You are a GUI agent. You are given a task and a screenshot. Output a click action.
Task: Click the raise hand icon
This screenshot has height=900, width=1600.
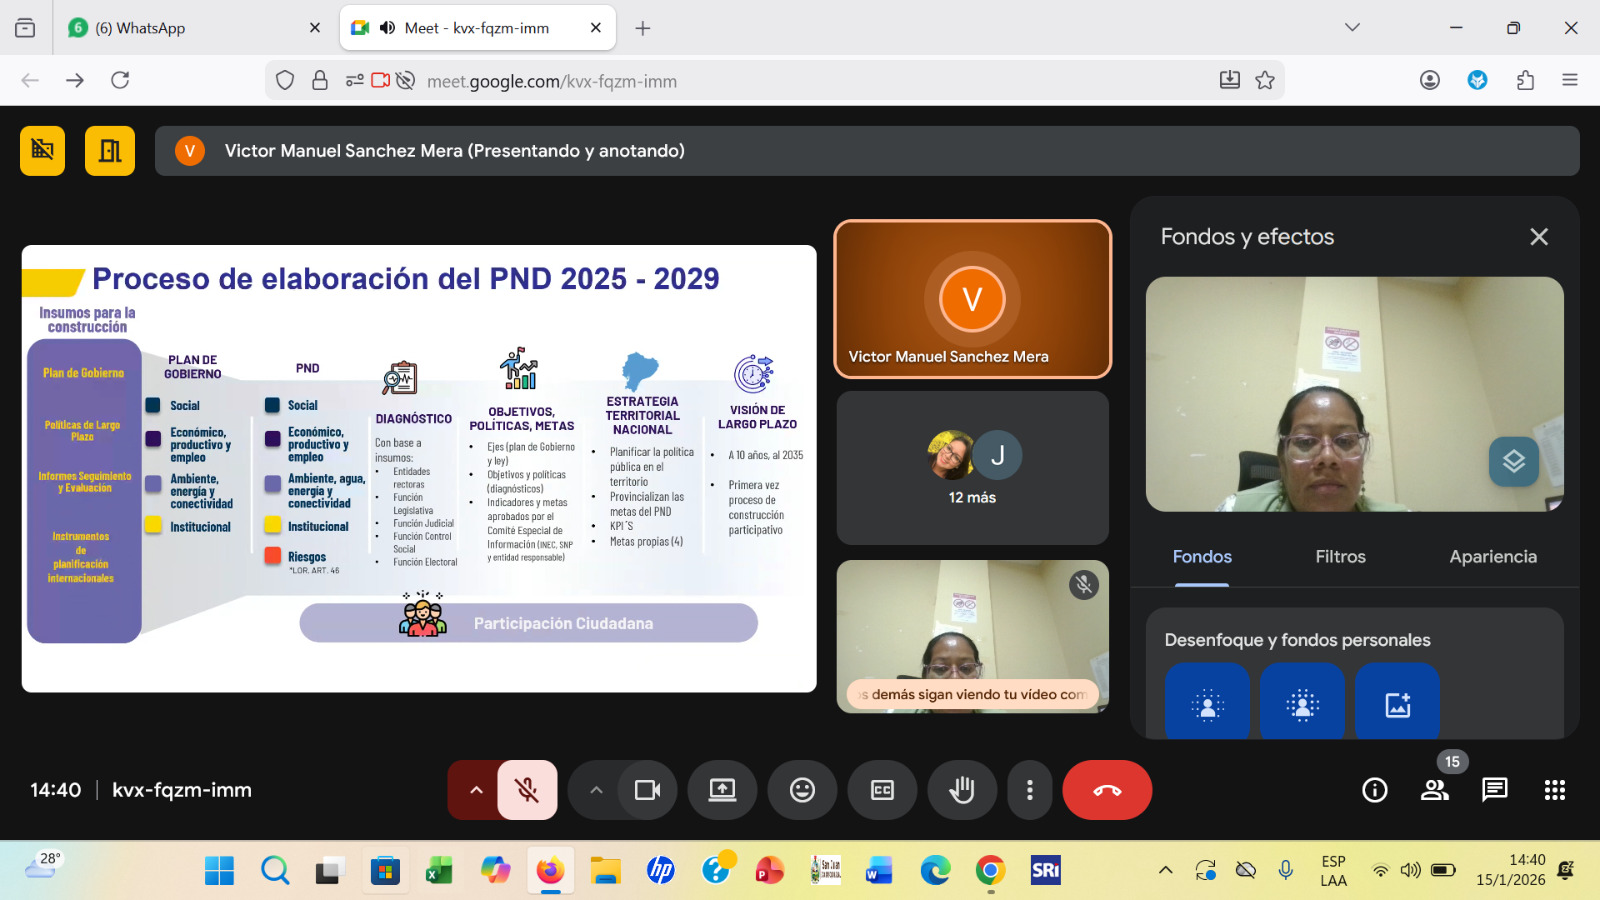[962, 790]
